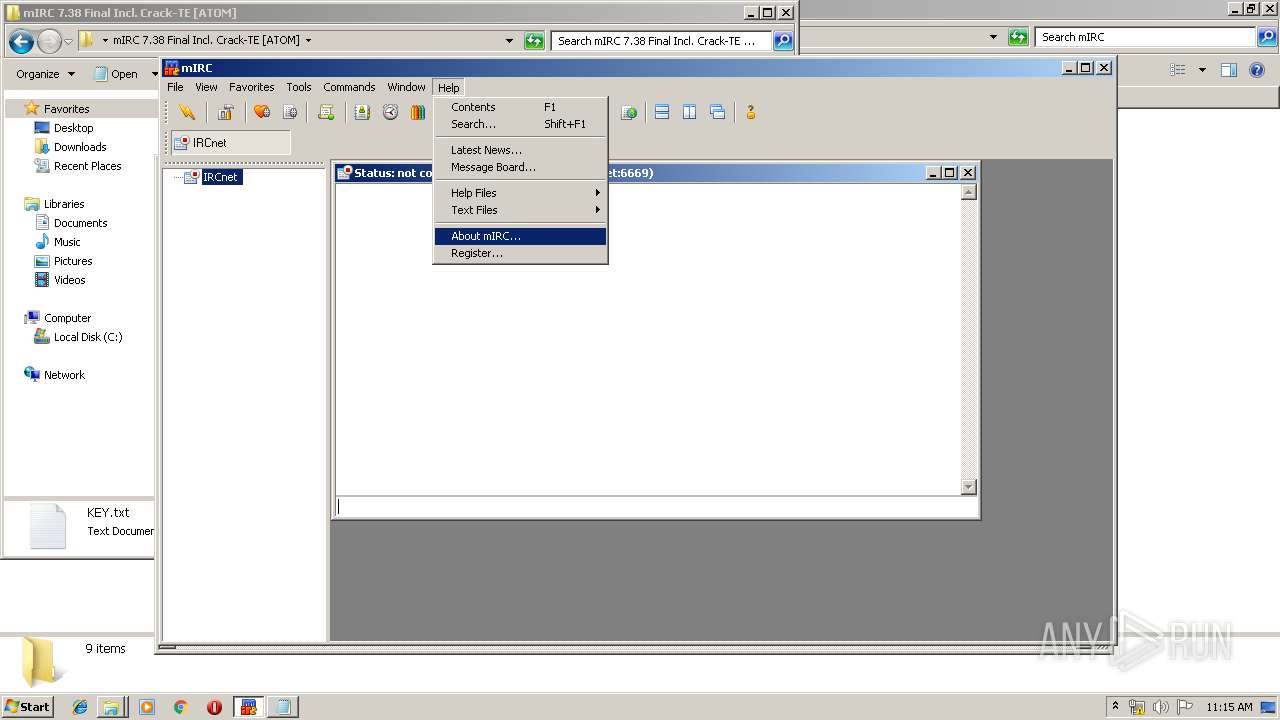Expand the Help Files submenu
This screenshot has height=720, width=1280.
click(520, 193)
